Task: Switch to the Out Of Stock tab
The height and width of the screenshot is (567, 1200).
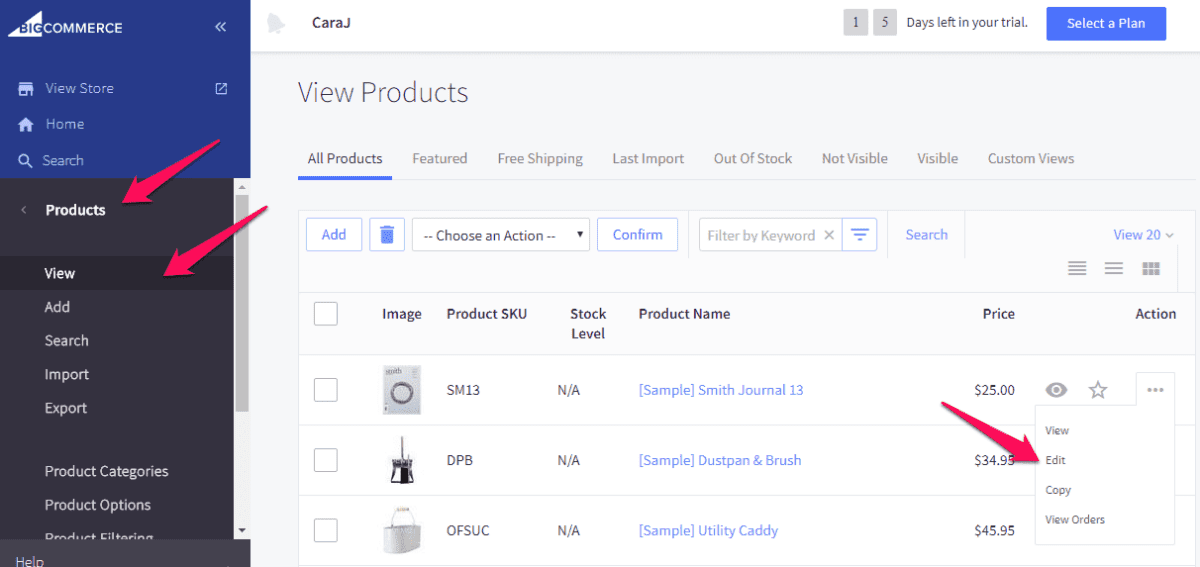Action: pyautogui.click(x=753, y=158)
